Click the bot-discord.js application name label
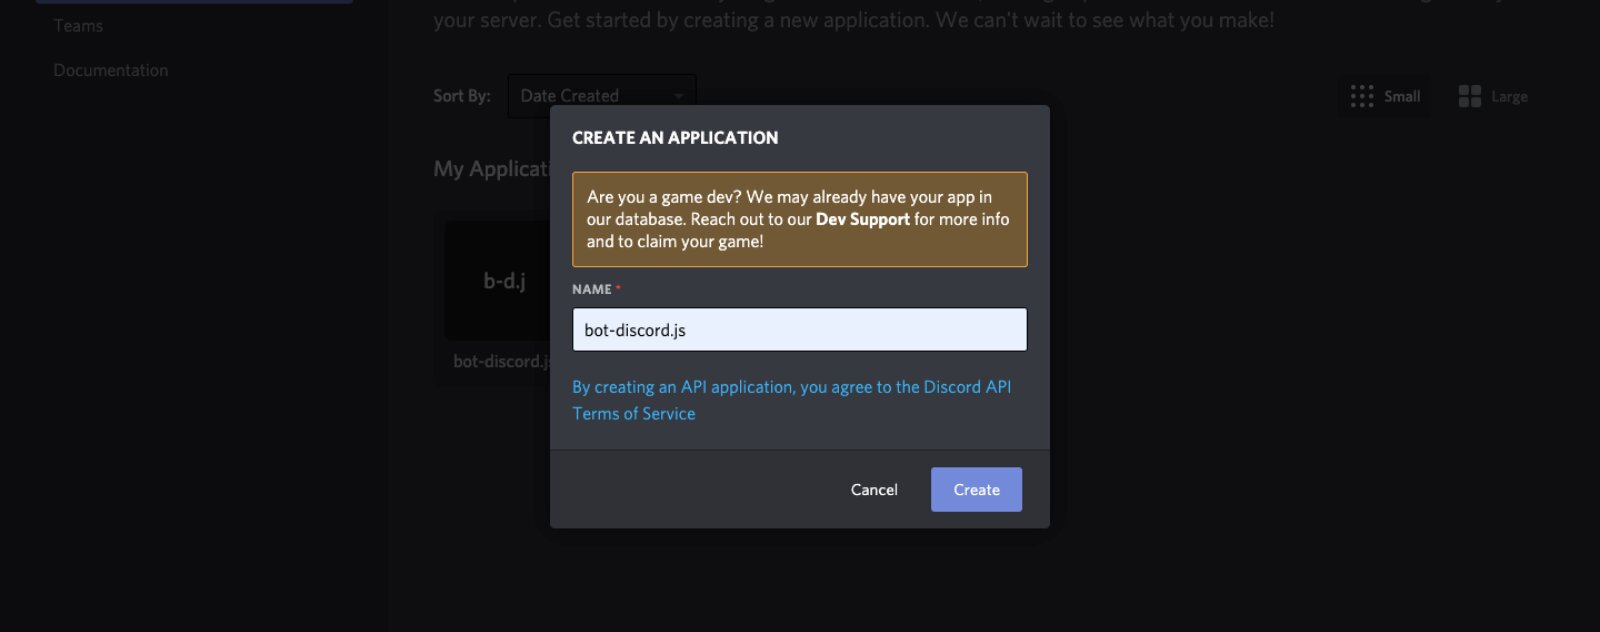 501,361
